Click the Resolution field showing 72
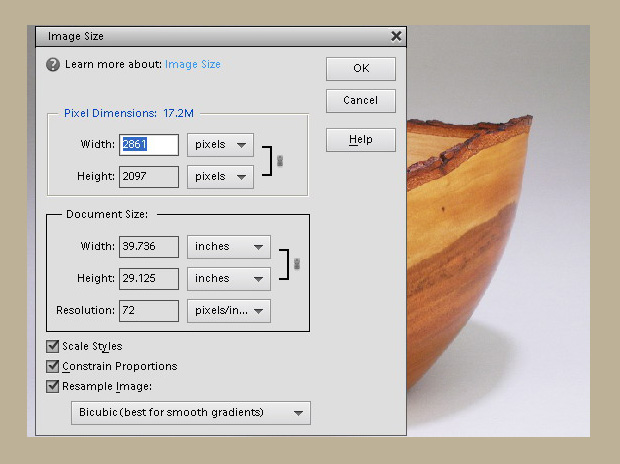This screenshot has width=620, height=464. coord(149,311)
